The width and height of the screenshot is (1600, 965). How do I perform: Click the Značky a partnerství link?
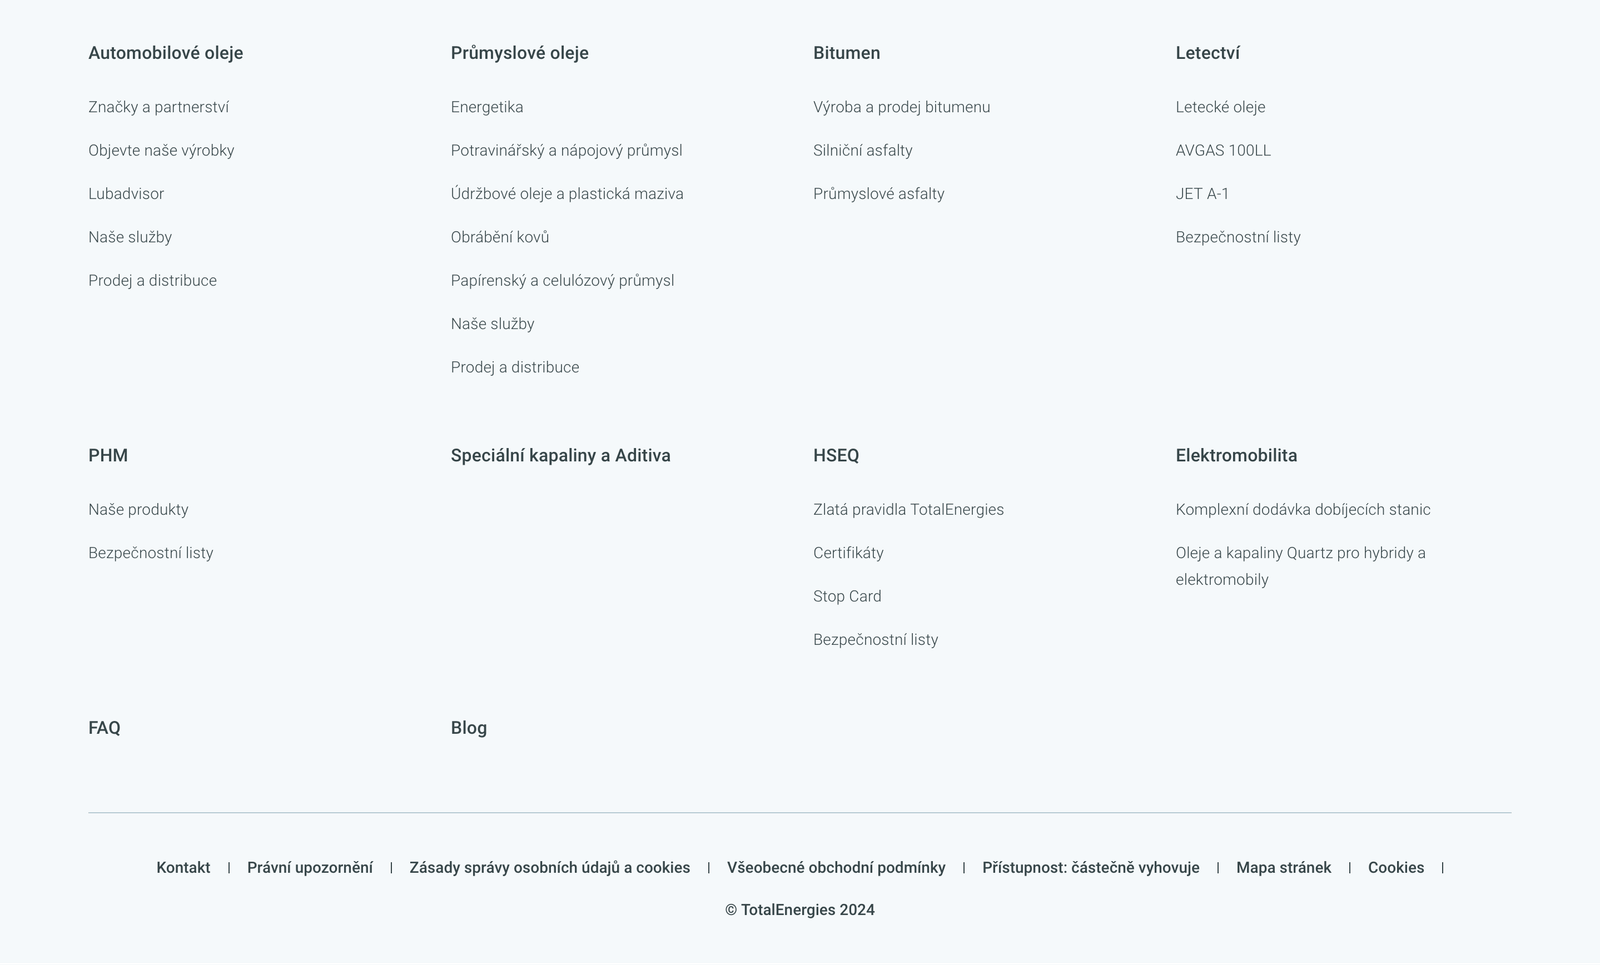point(158,107)
